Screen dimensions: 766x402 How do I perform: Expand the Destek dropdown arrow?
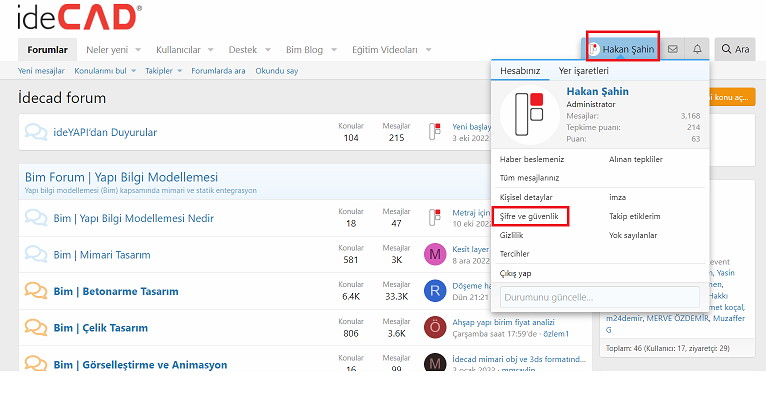(268, 50)
